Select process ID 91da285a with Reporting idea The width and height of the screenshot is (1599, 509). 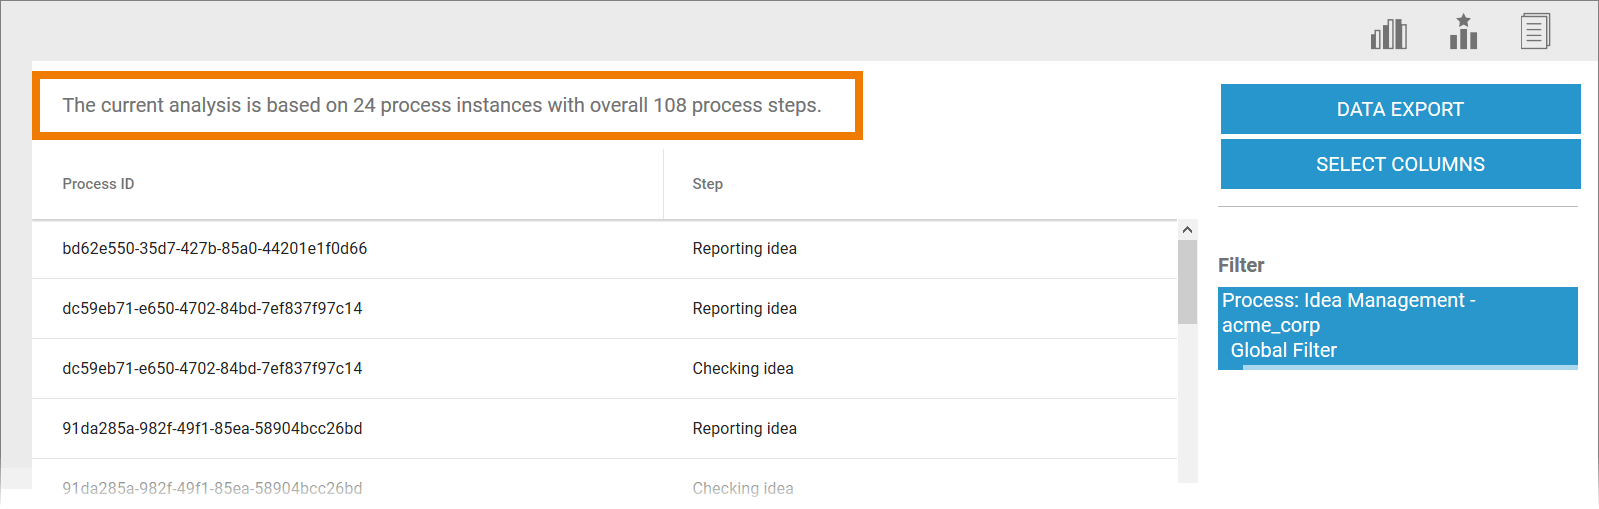[x=212, y=429]
